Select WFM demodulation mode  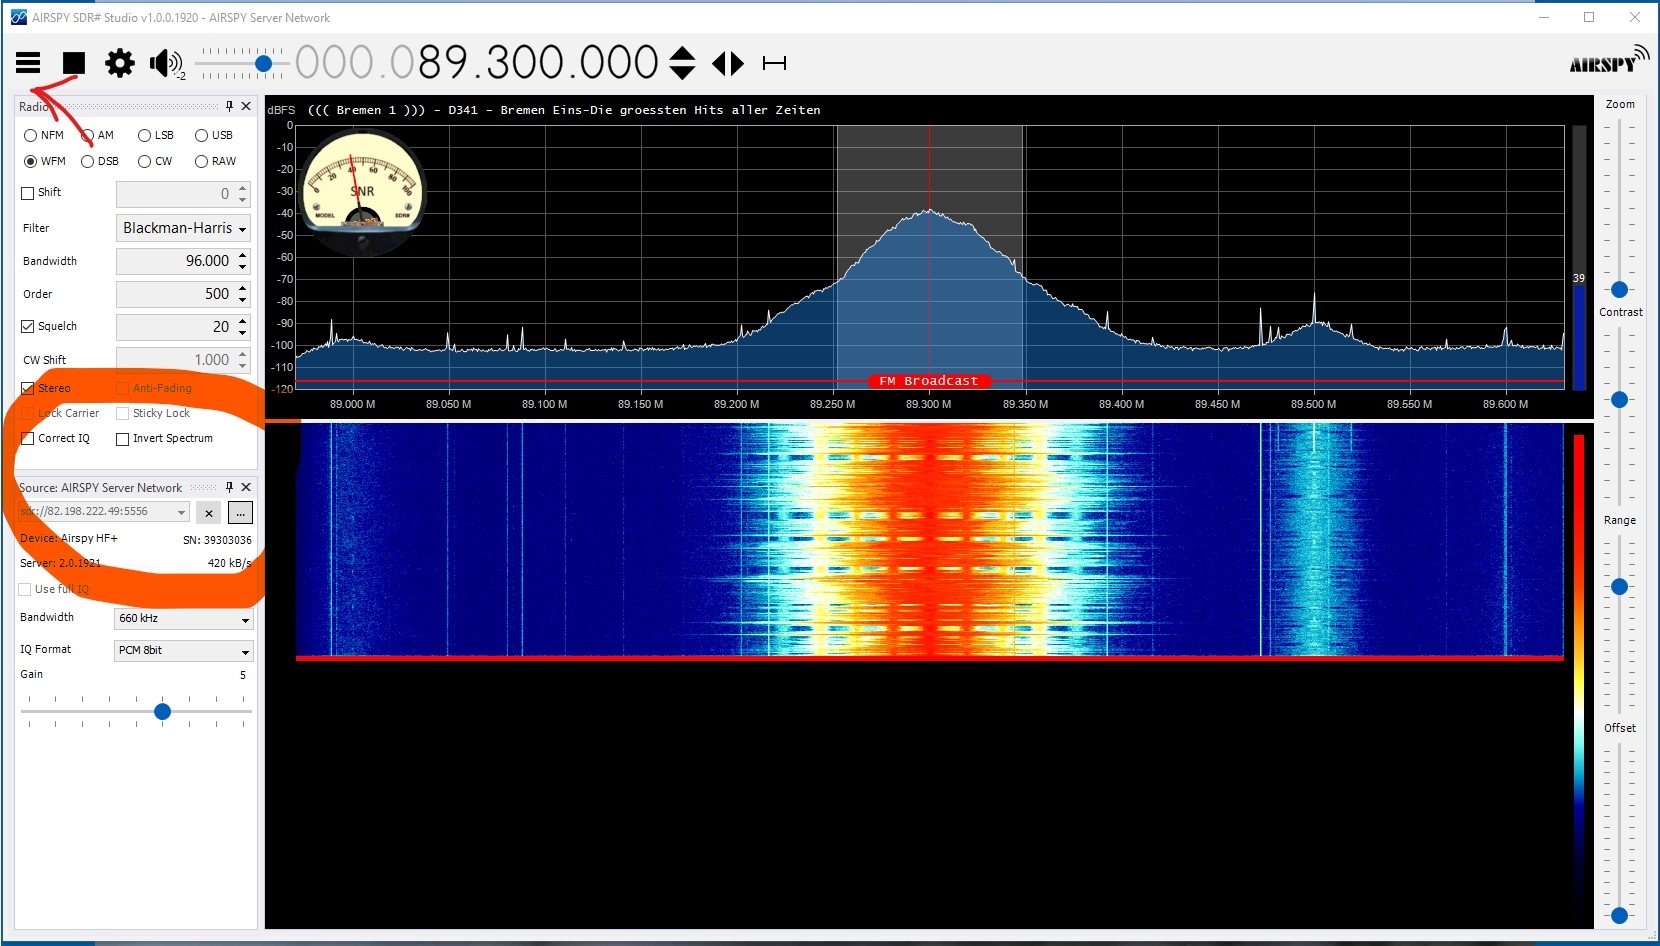tap(44, 161)
